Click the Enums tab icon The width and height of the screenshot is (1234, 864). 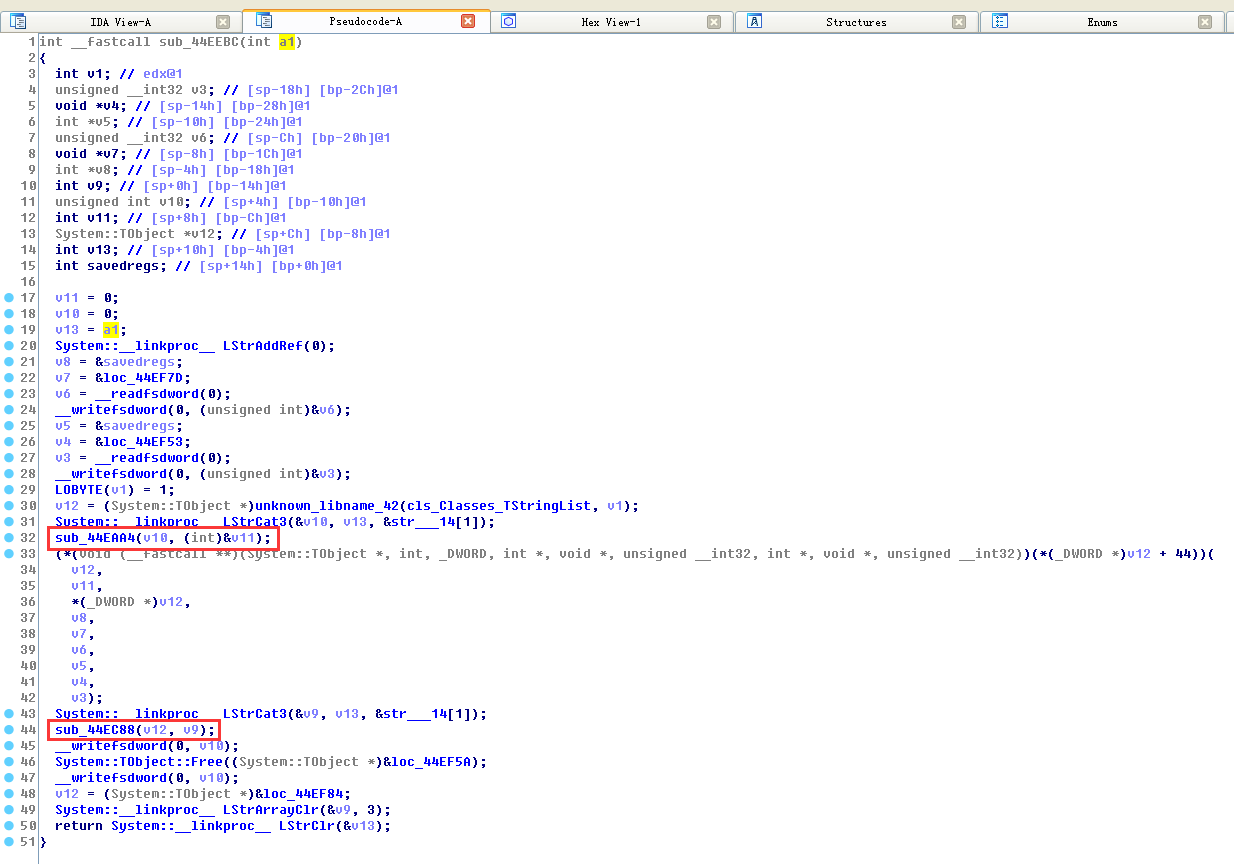[1000, 21]
